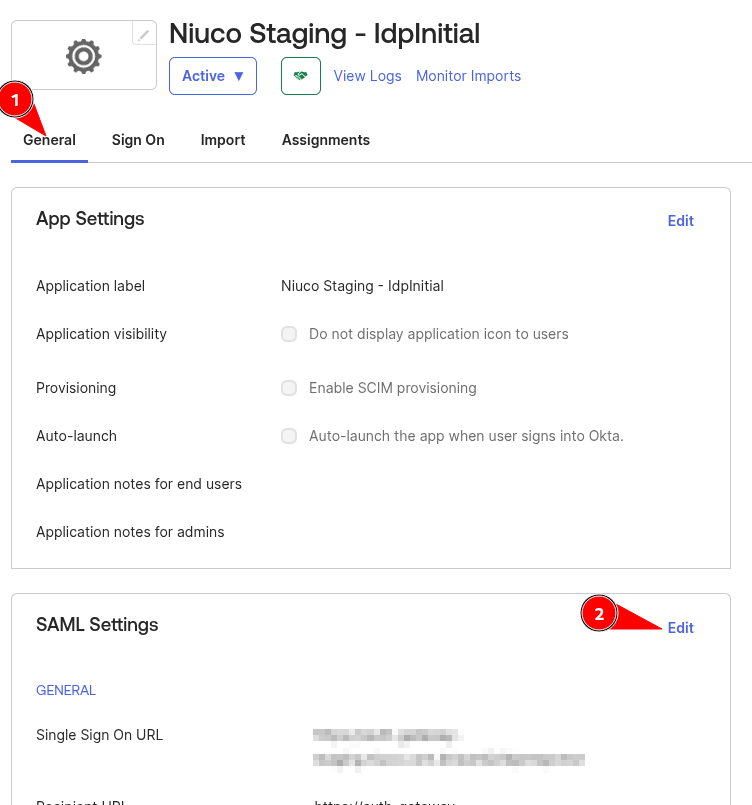
Task: Click the 'Niuco Staging - IdpInitial' application label value
Action: coord(362,286)
